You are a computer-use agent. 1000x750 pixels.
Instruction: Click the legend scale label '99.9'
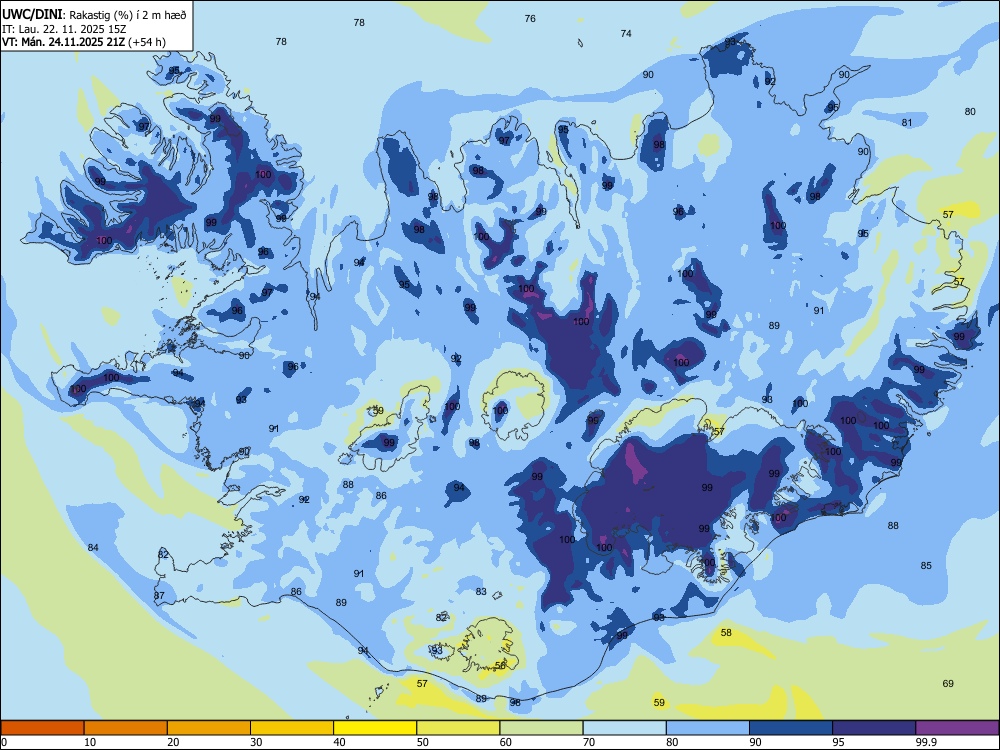click(926, 742)
